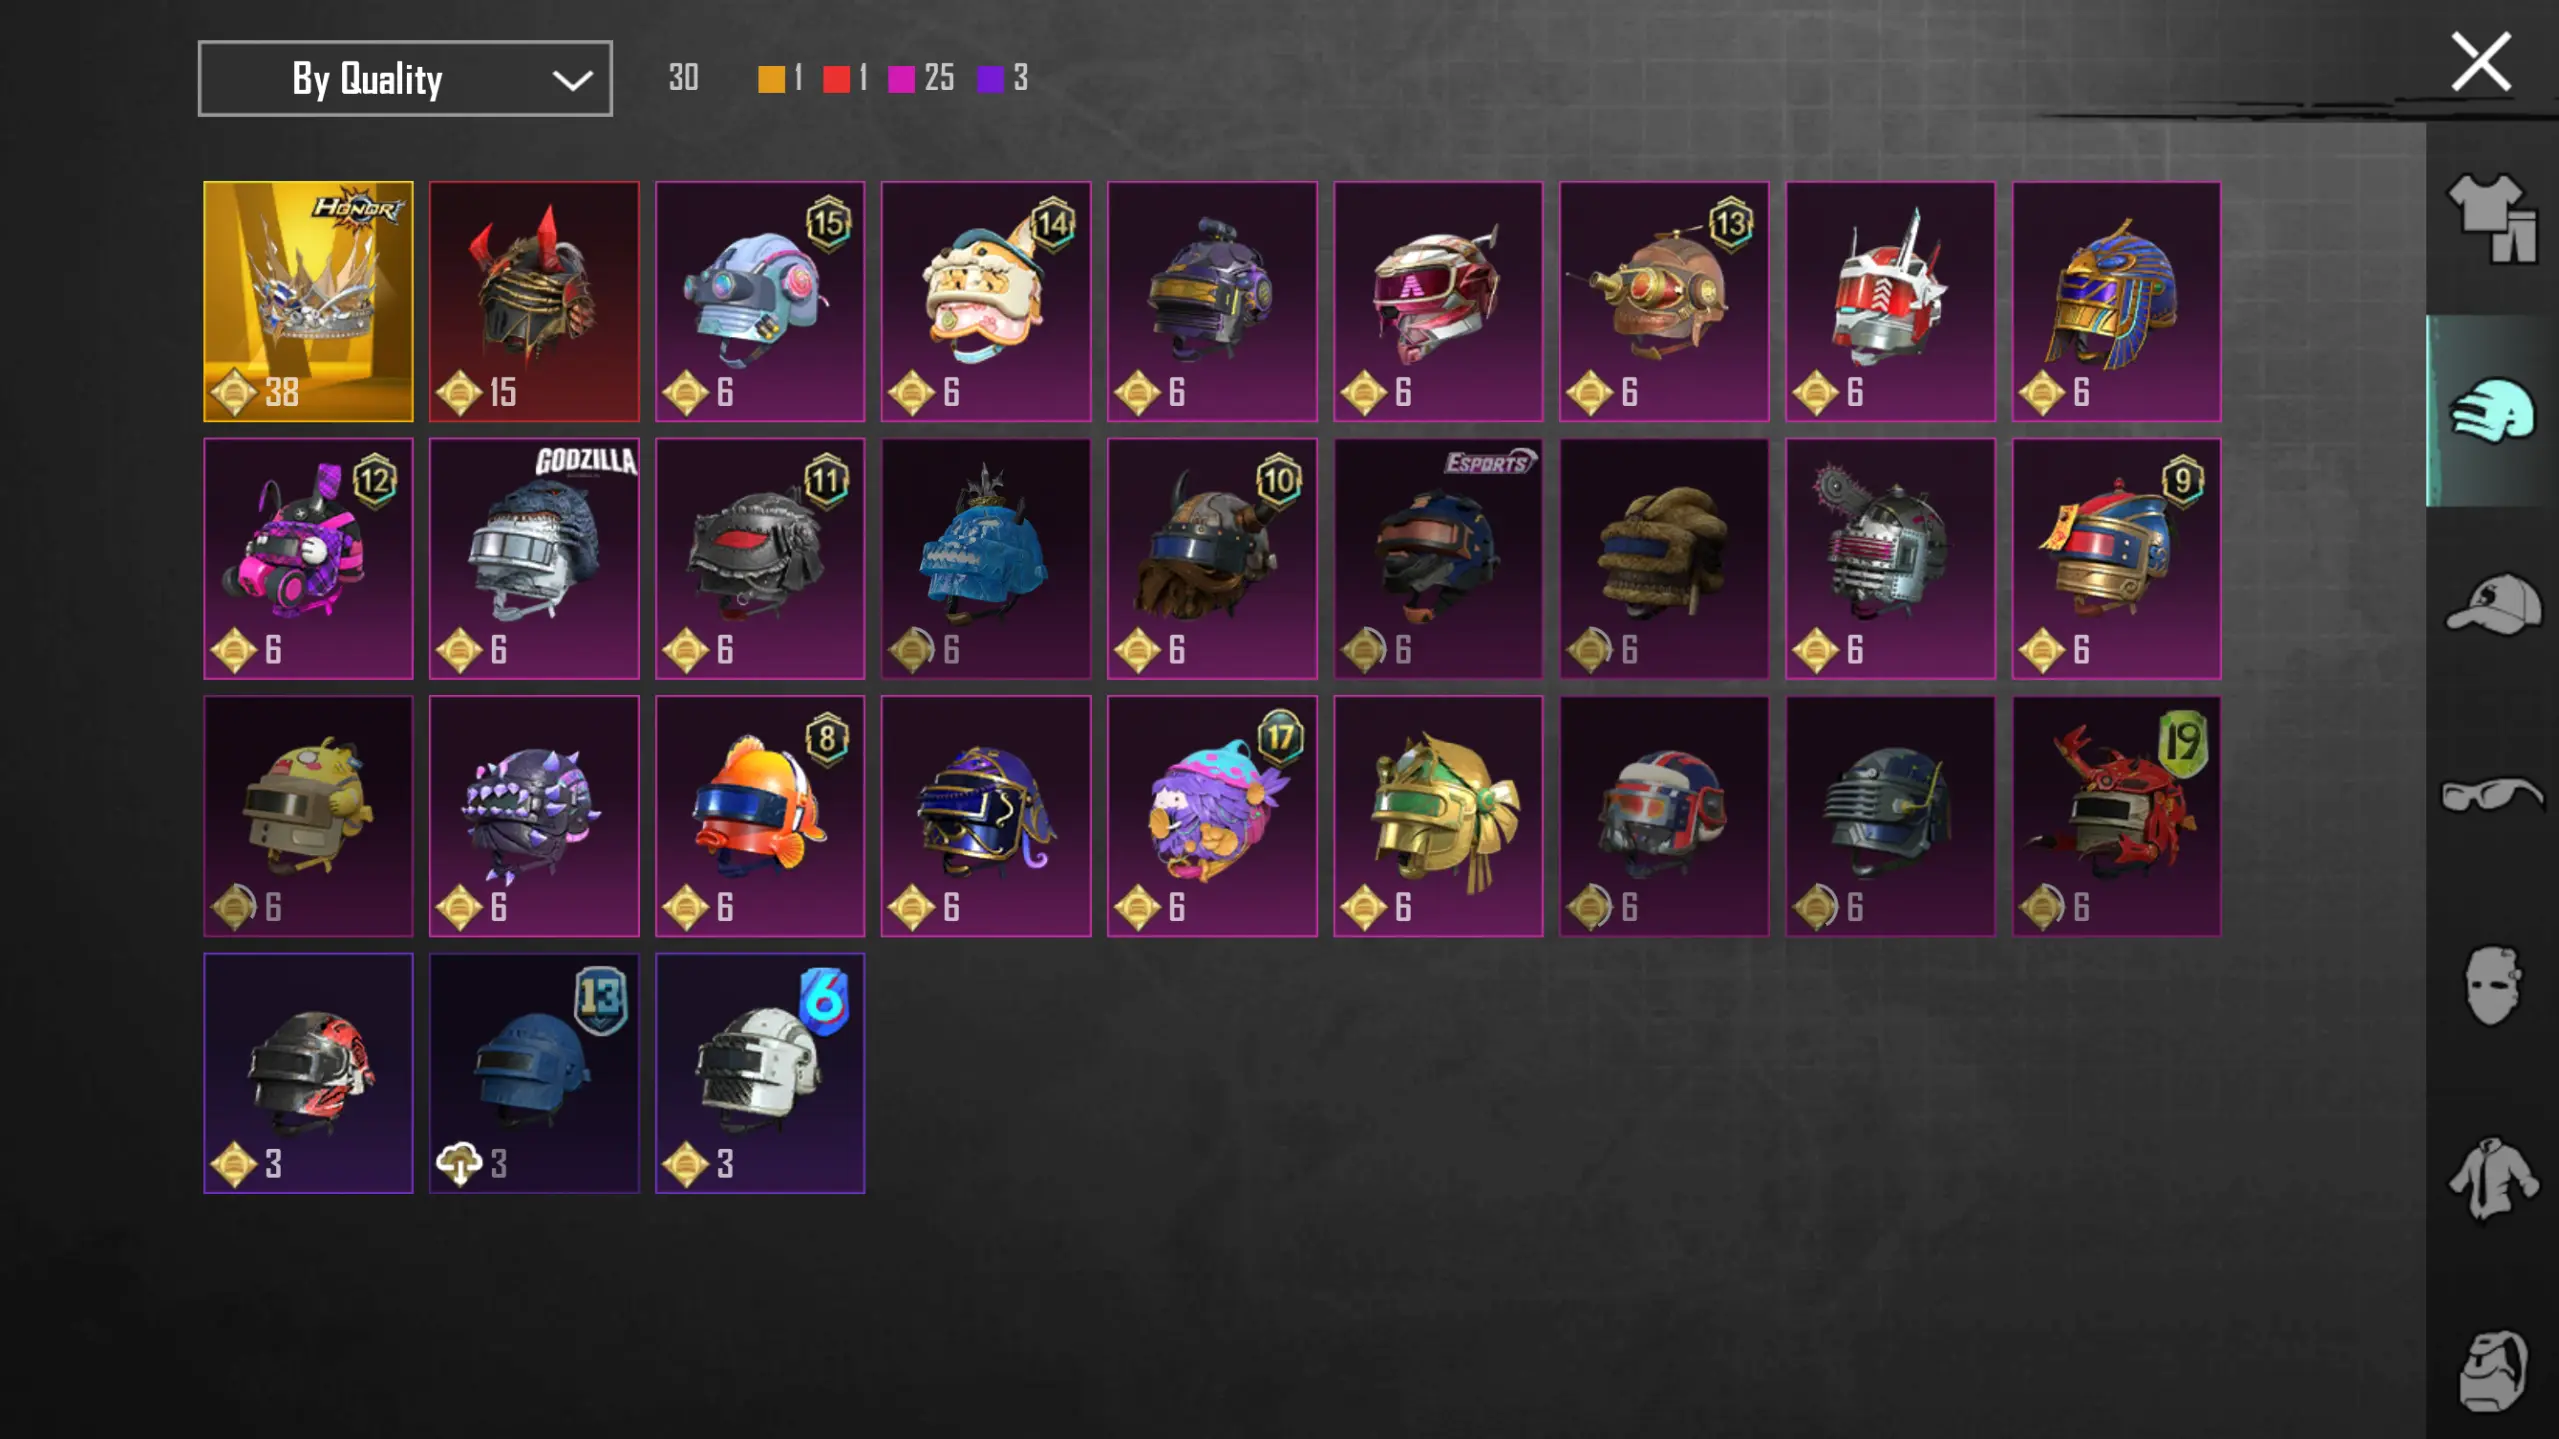This screenshot has width=2559, height=1439.
Task: Open the outfits category shirt icon
Action: 2492,218
